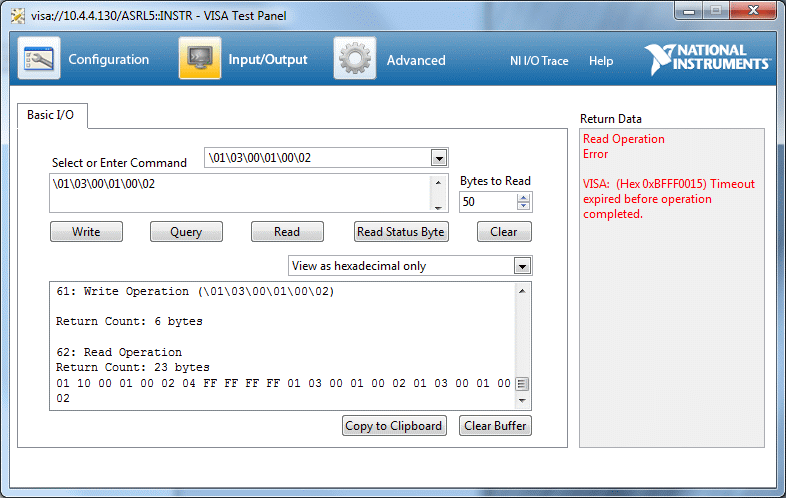Select the Basic I/O tab
Viewport: 786px width, 498px height.
tap(52, 115)
